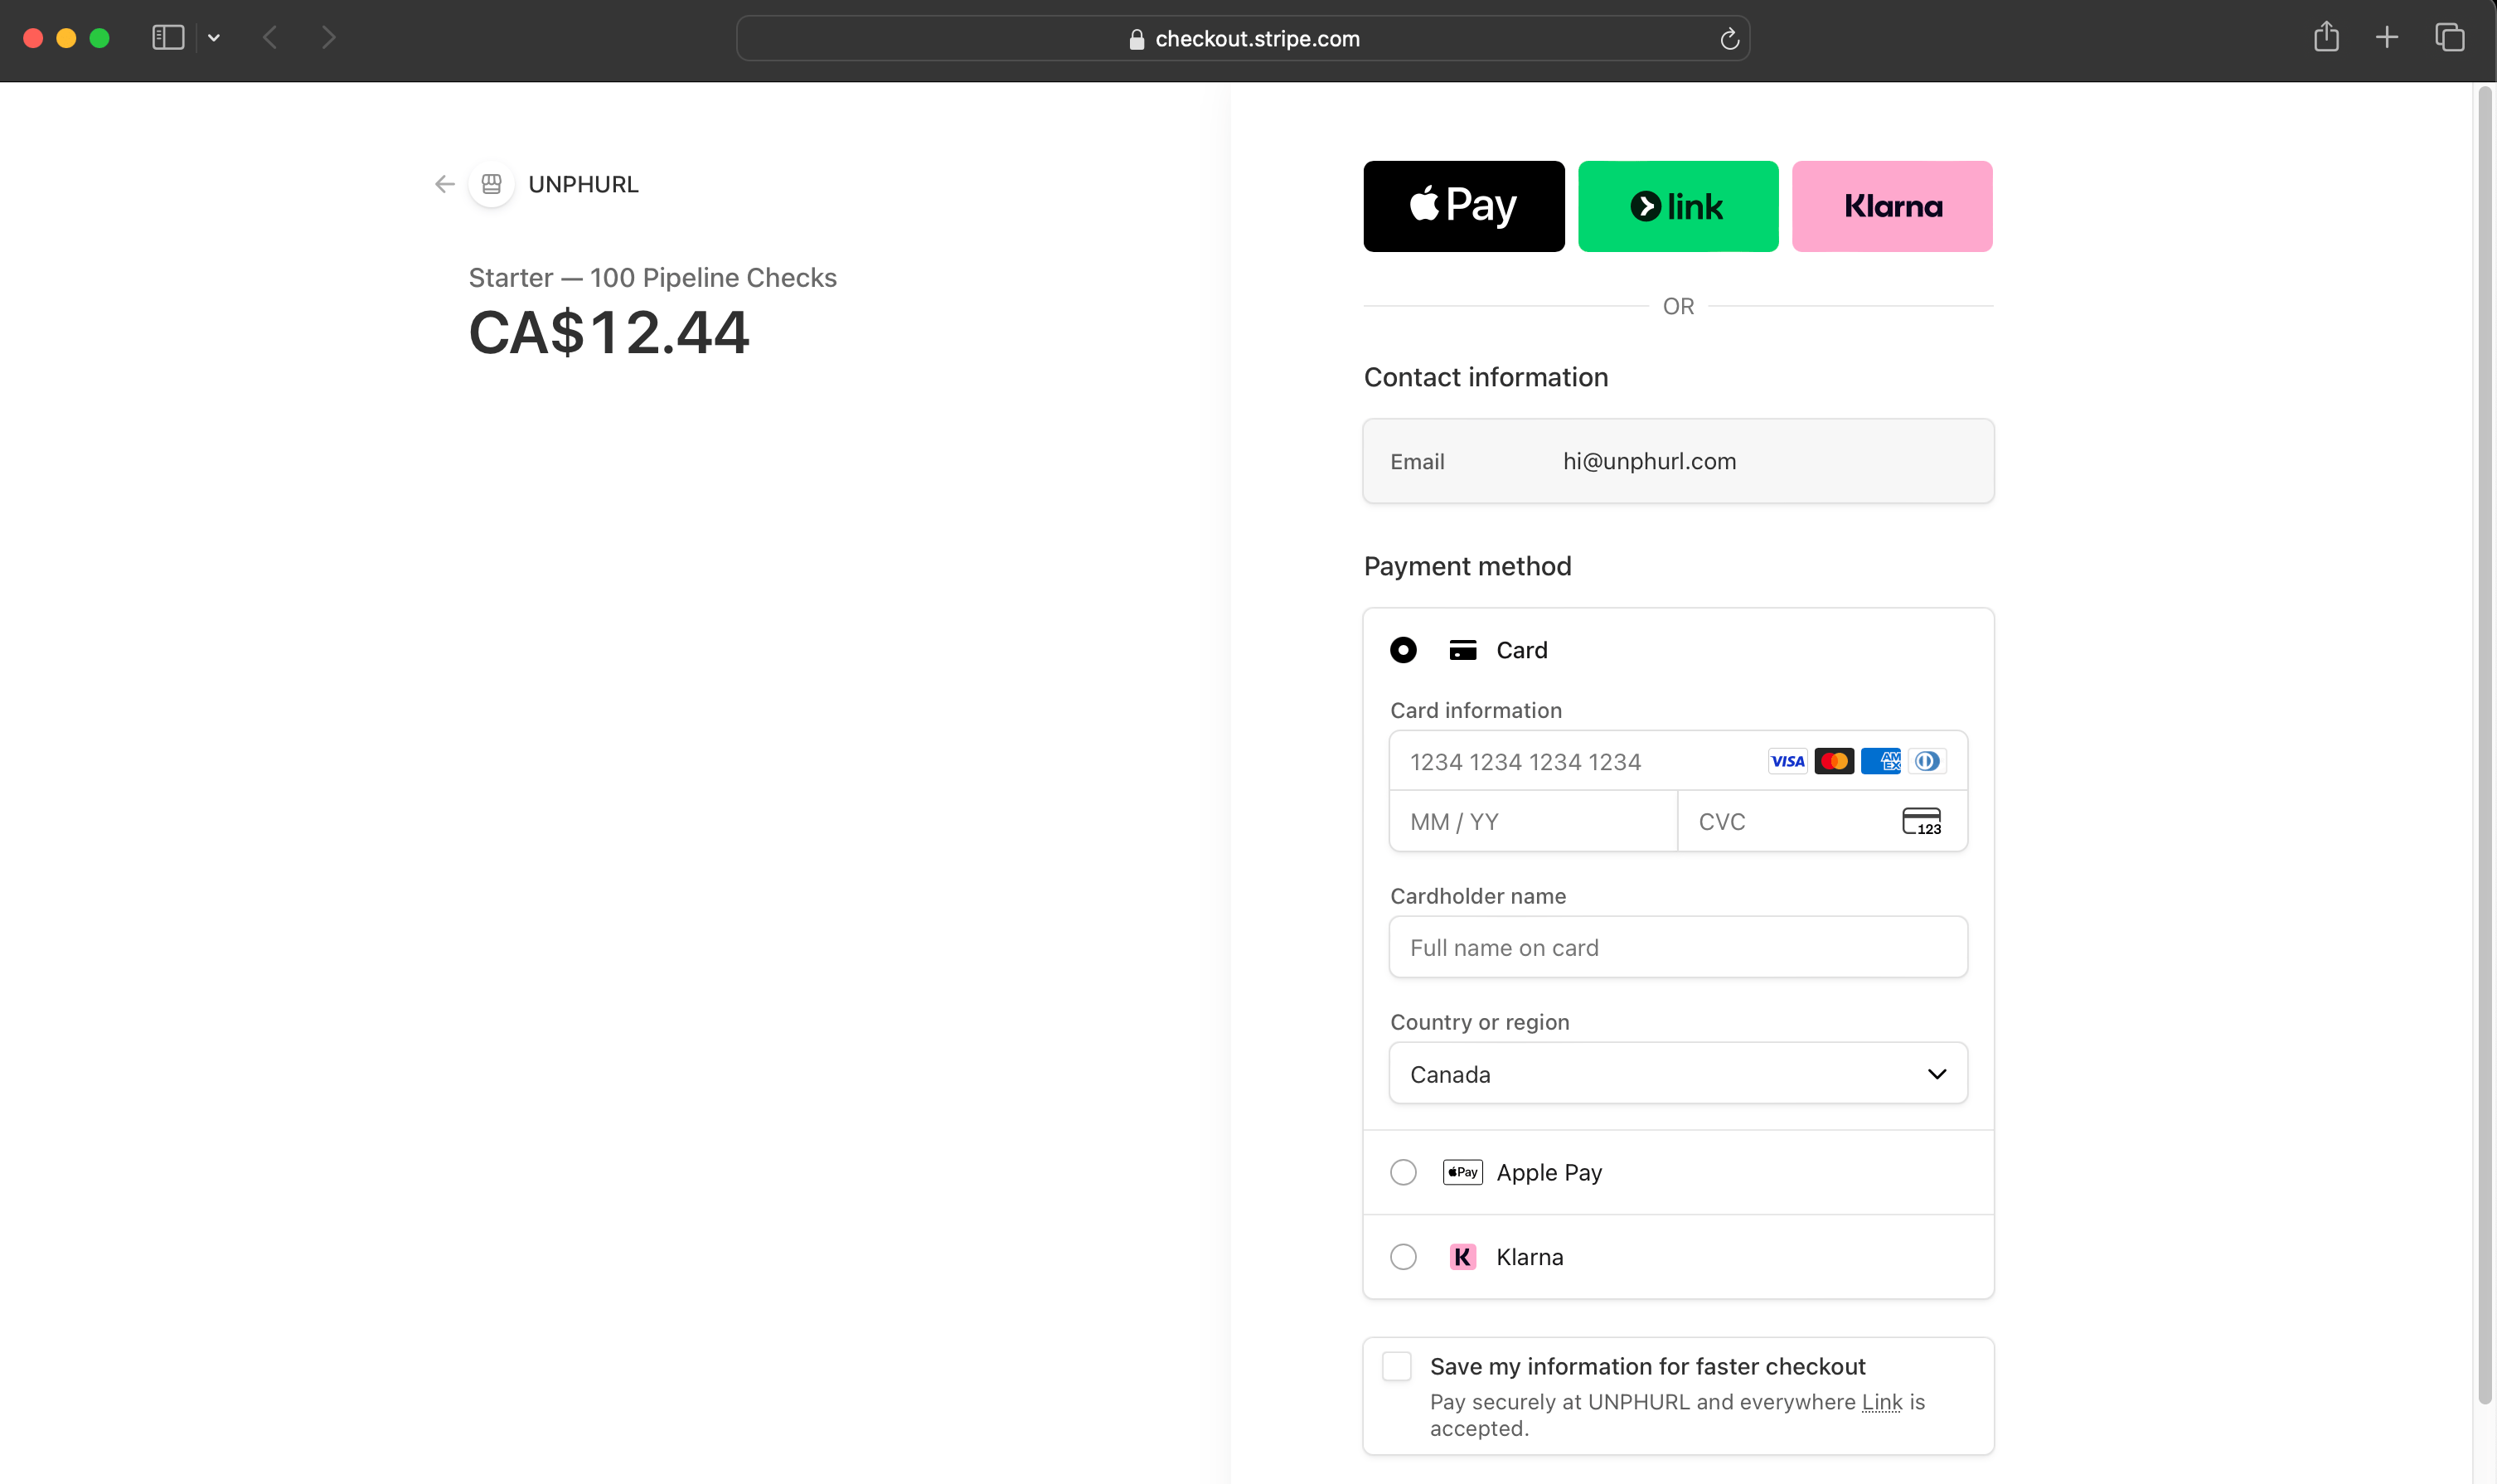Open the Country or region Canada dropdown
The image size is (2497, 1484).
tap(1678, 1074)
